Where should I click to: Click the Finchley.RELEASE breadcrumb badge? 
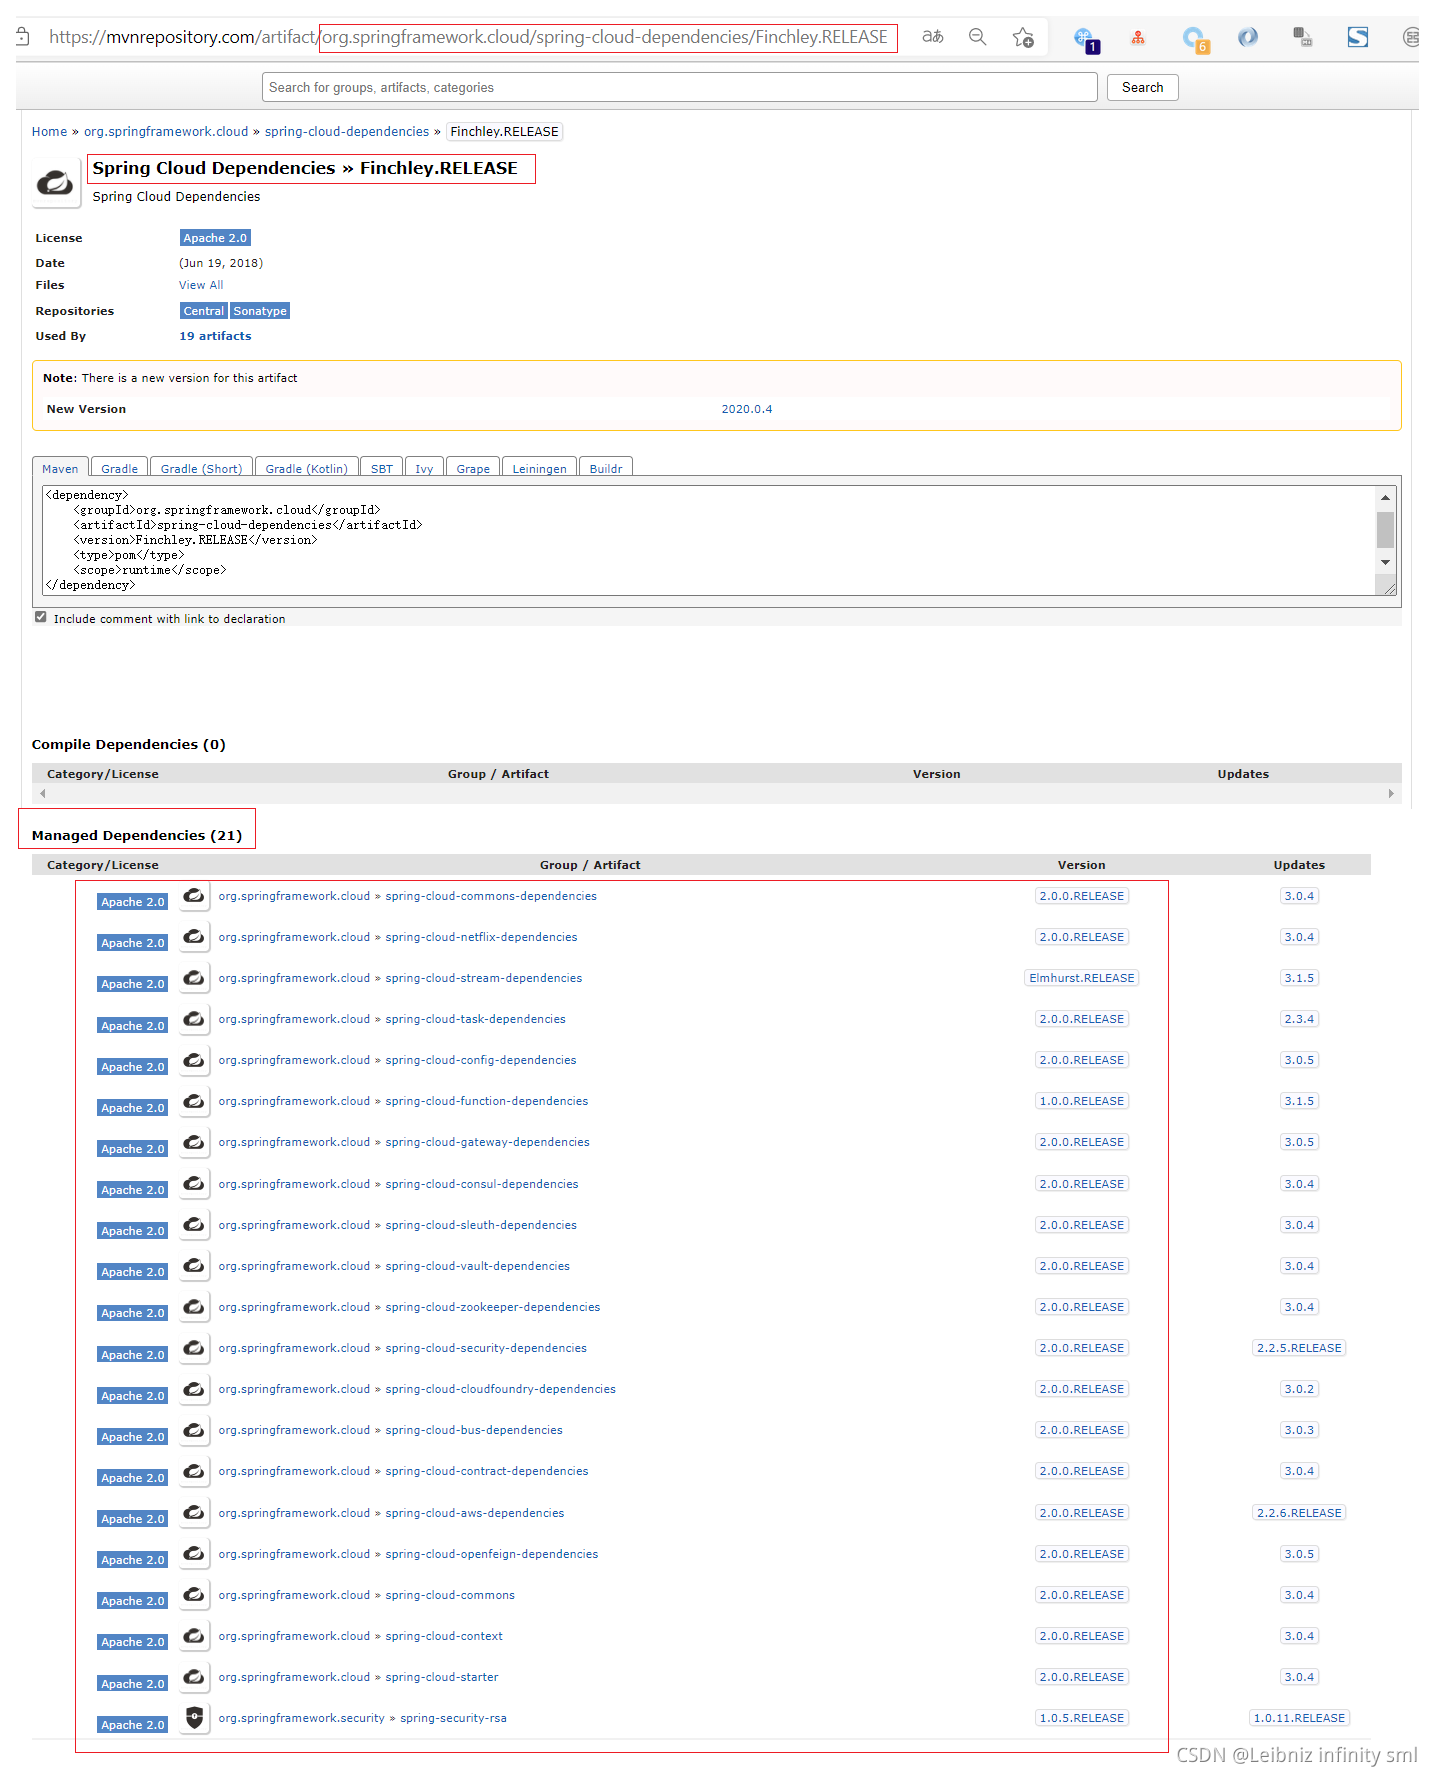(504, 132)
